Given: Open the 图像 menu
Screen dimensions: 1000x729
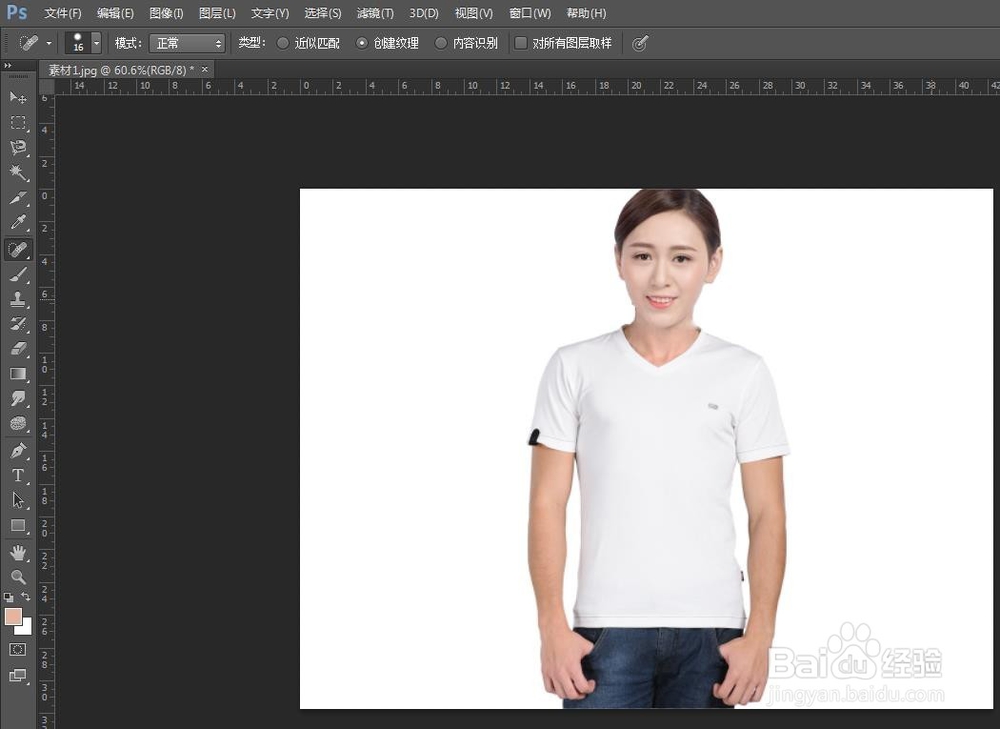Looking at the screenshot, I should (166, 13).
